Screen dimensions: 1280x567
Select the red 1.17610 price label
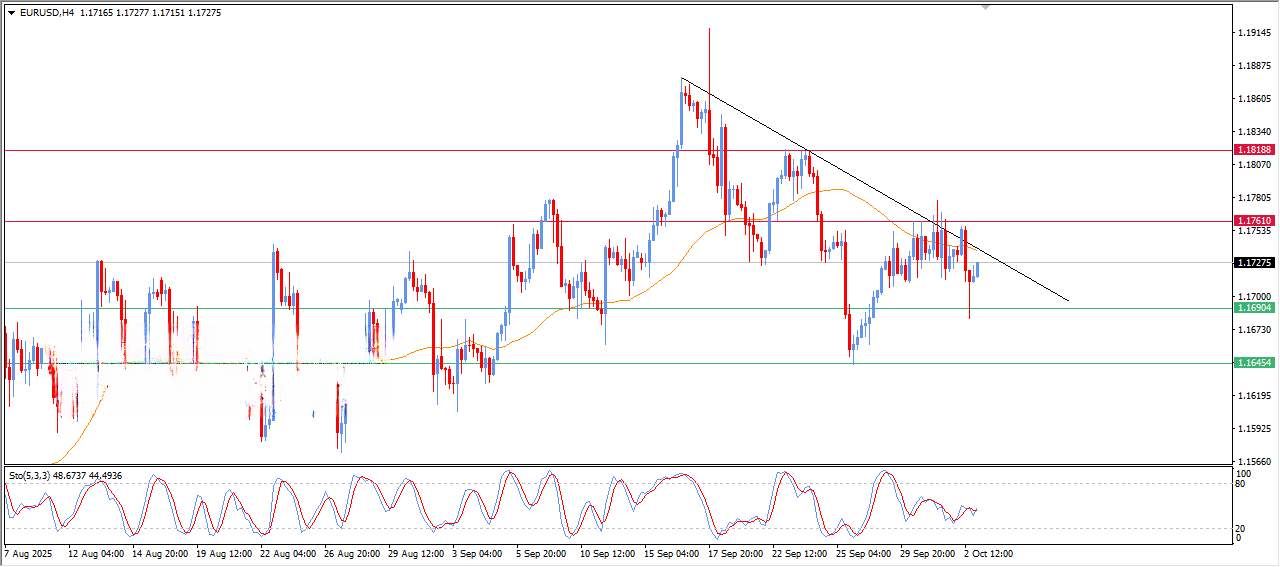point(1253,221)
